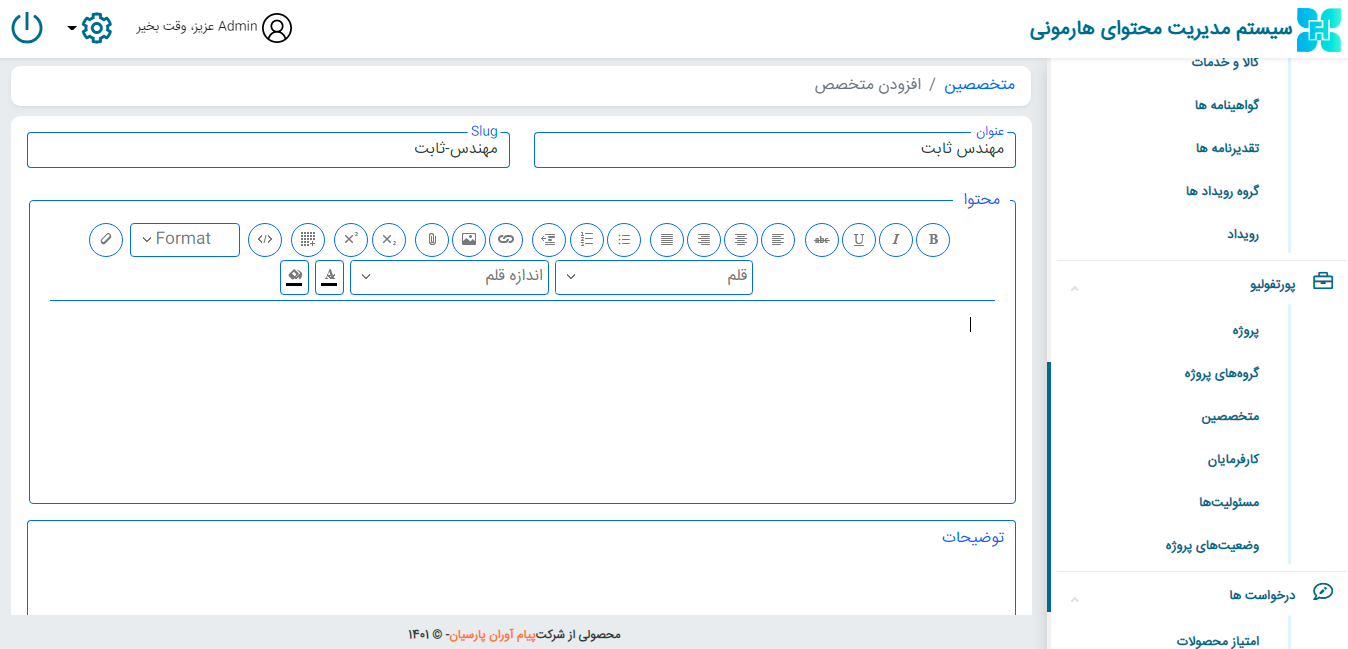Open گروه‌های پروژه in the sidebar
1348x649 pixels.
pos(1221,374)
